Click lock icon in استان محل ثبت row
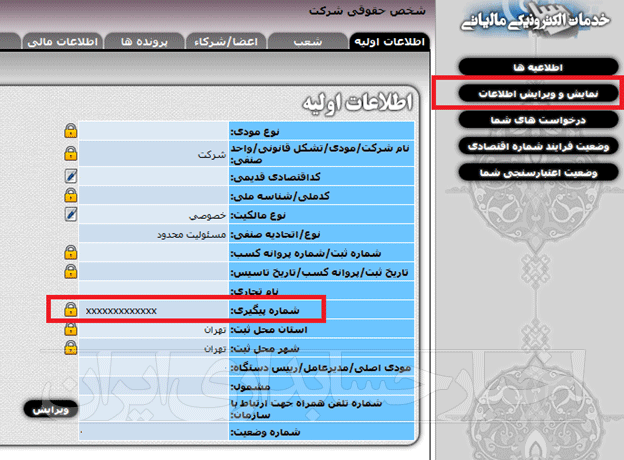624x460 pixels. click(71, 329)
